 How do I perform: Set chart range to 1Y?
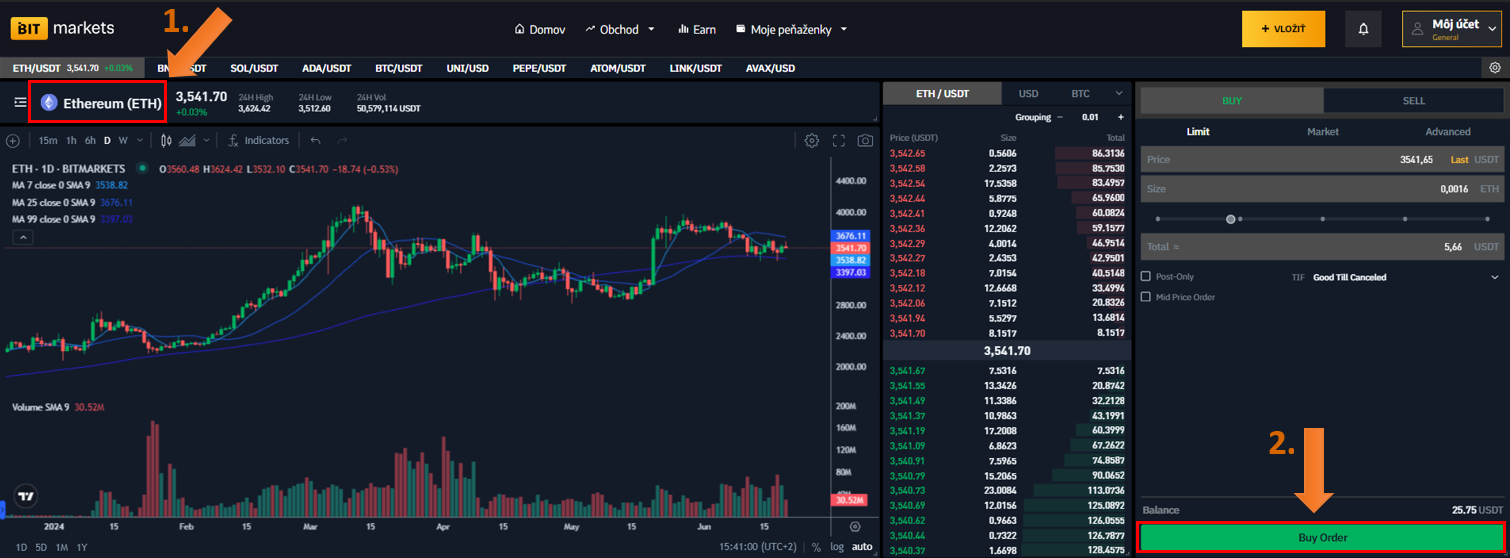(81, 547)
